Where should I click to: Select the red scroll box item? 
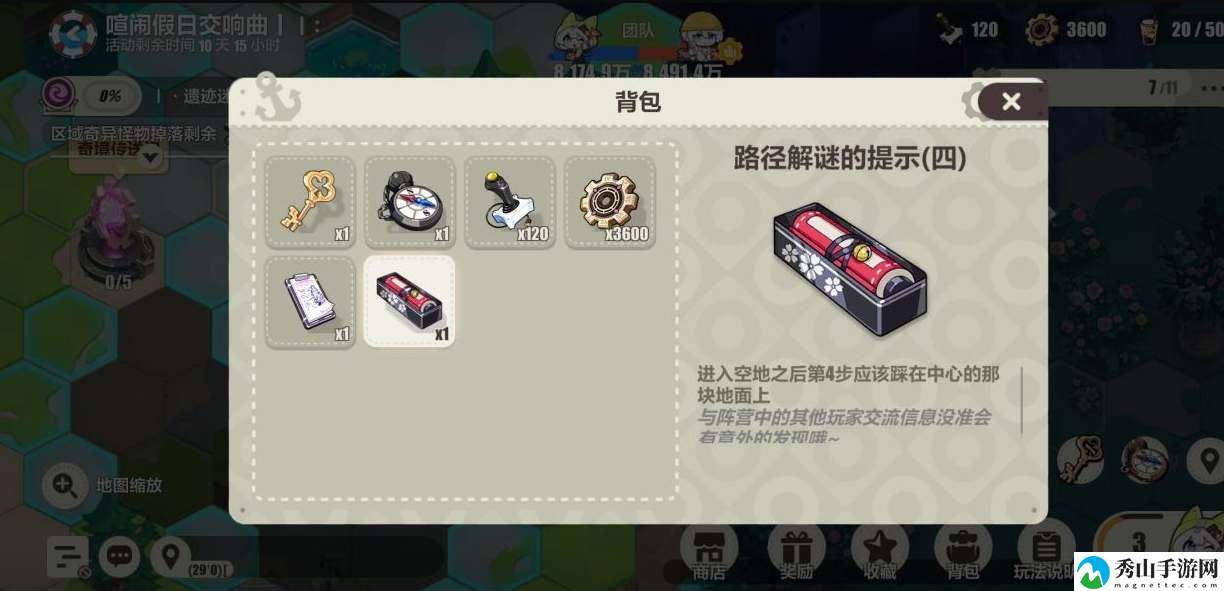[410, 302]
